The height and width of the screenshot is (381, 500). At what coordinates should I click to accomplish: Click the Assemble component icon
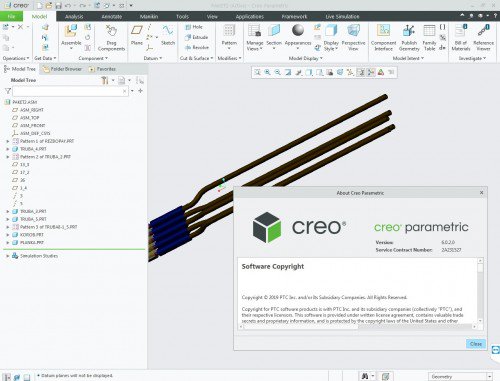[71, 31]
